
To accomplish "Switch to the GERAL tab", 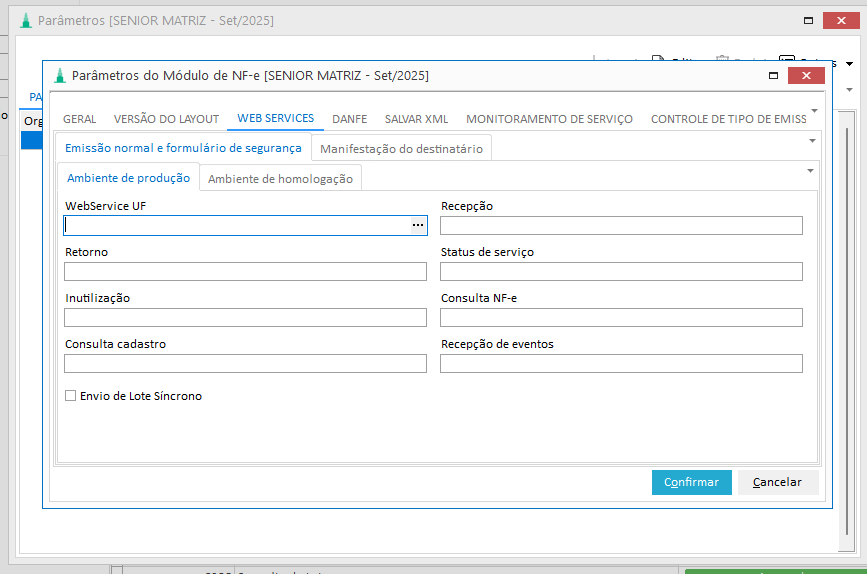I will point(80,119).
